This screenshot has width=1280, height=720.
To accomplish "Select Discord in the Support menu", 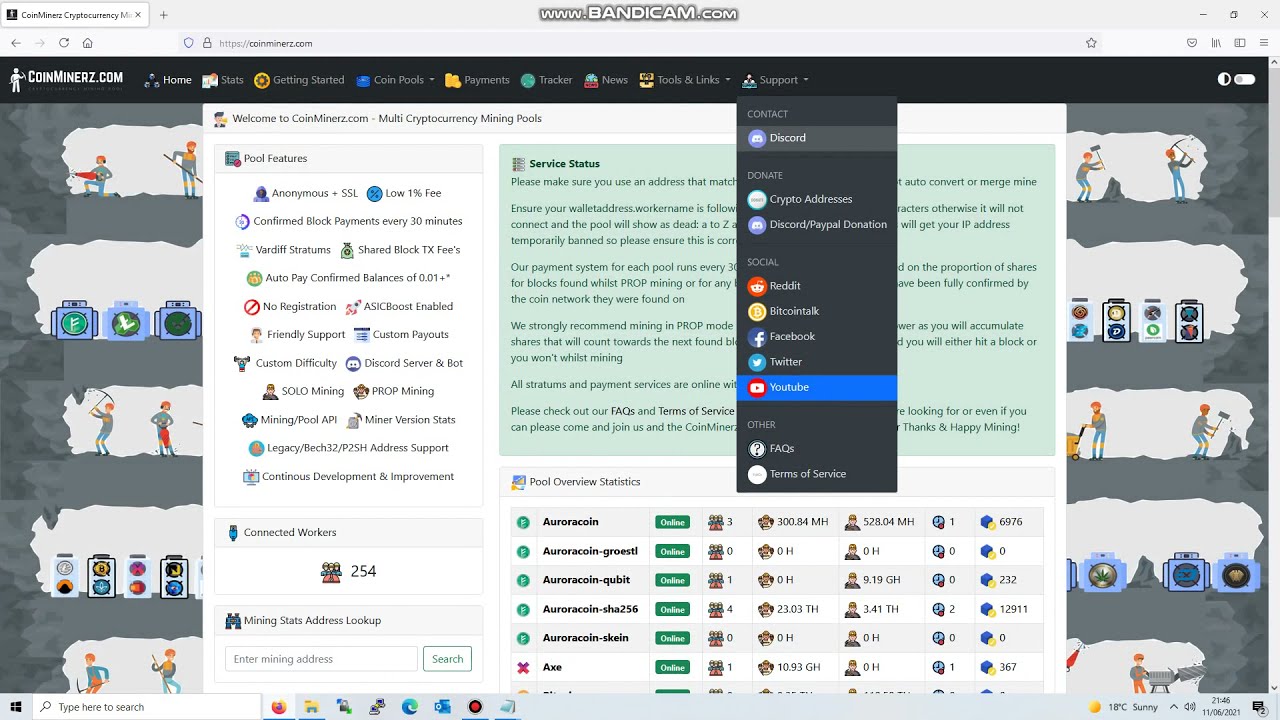I will (x=817, y=138).
